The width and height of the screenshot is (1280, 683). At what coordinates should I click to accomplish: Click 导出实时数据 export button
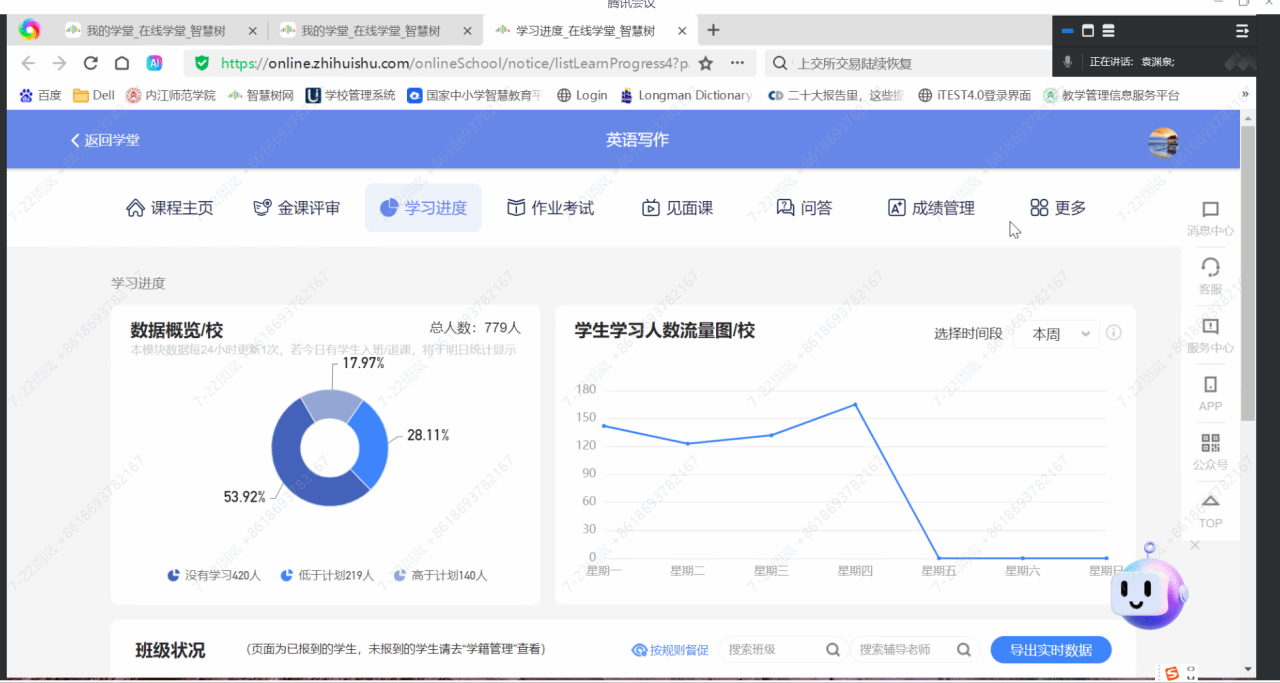click(x=1050, y=650)
